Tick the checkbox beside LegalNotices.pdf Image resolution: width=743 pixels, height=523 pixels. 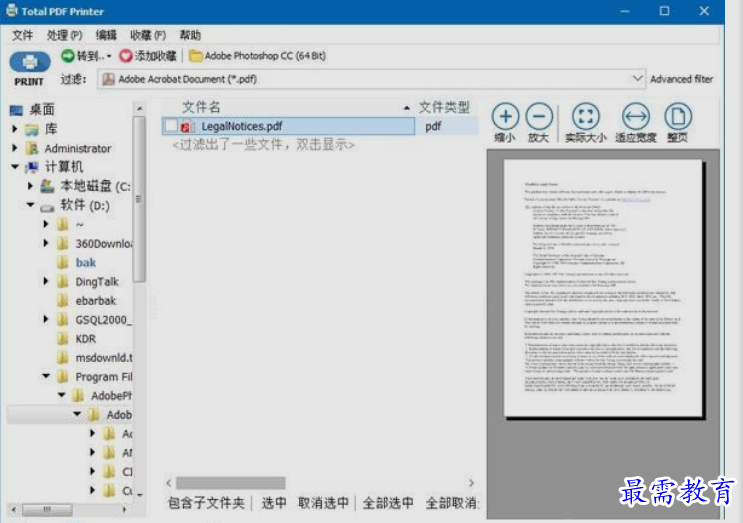coord(171,126)
